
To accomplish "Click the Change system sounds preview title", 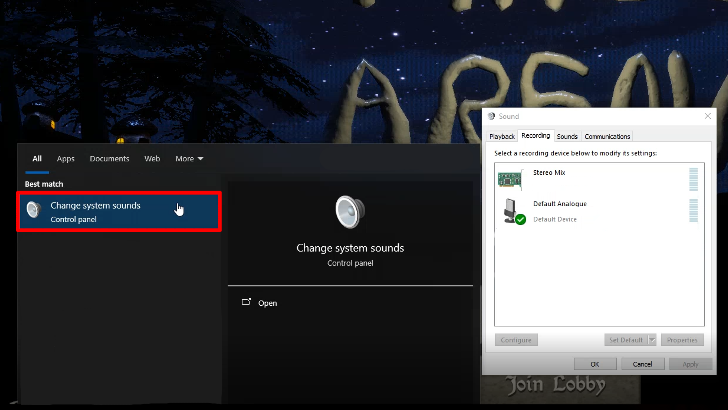I will [x=350, y=248].
